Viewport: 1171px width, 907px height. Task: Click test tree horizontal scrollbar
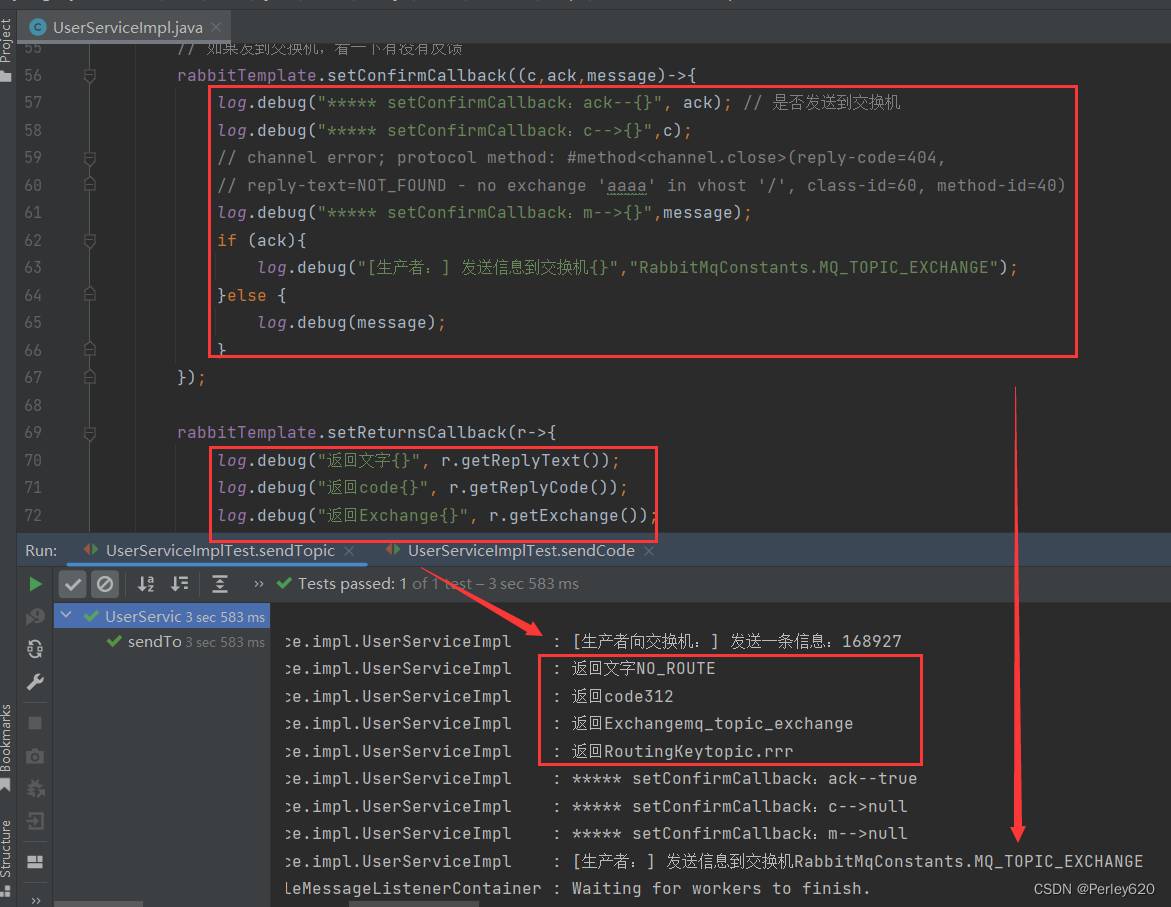[x=99, y=904]
